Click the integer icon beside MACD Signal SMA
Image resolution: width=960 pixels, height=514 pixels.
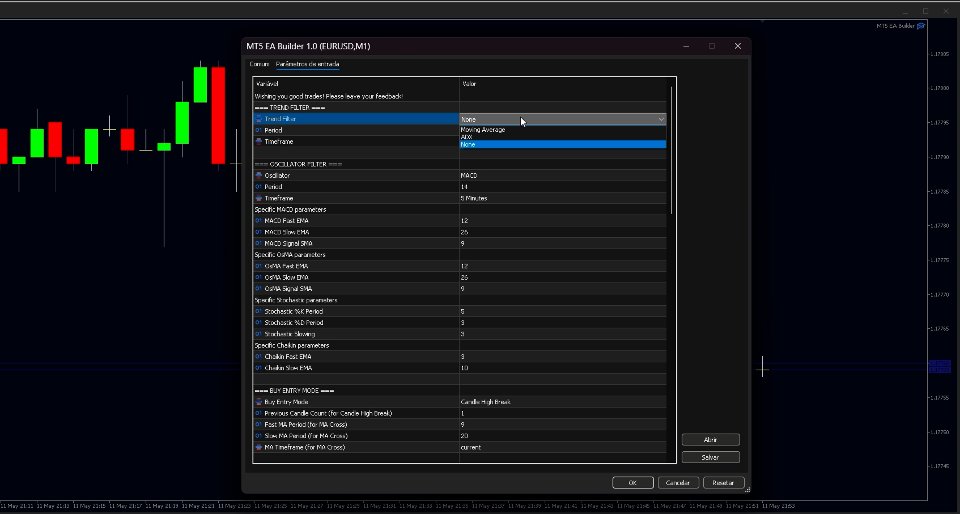tap(258, 244)
